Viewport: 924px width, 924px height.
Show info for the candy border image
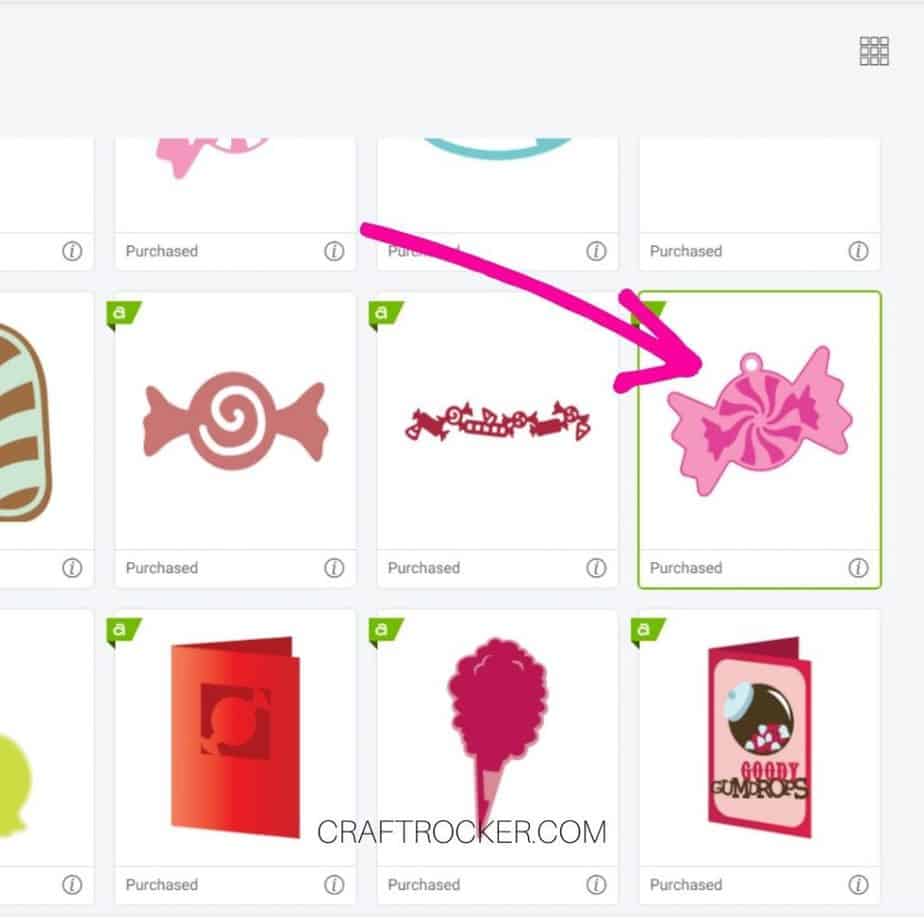[x=596, y=567]
